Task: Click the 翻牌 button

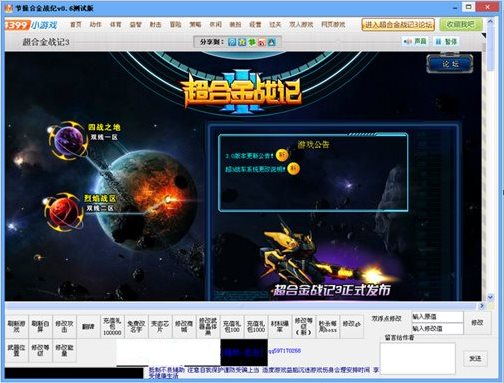Action: [88, 327]
